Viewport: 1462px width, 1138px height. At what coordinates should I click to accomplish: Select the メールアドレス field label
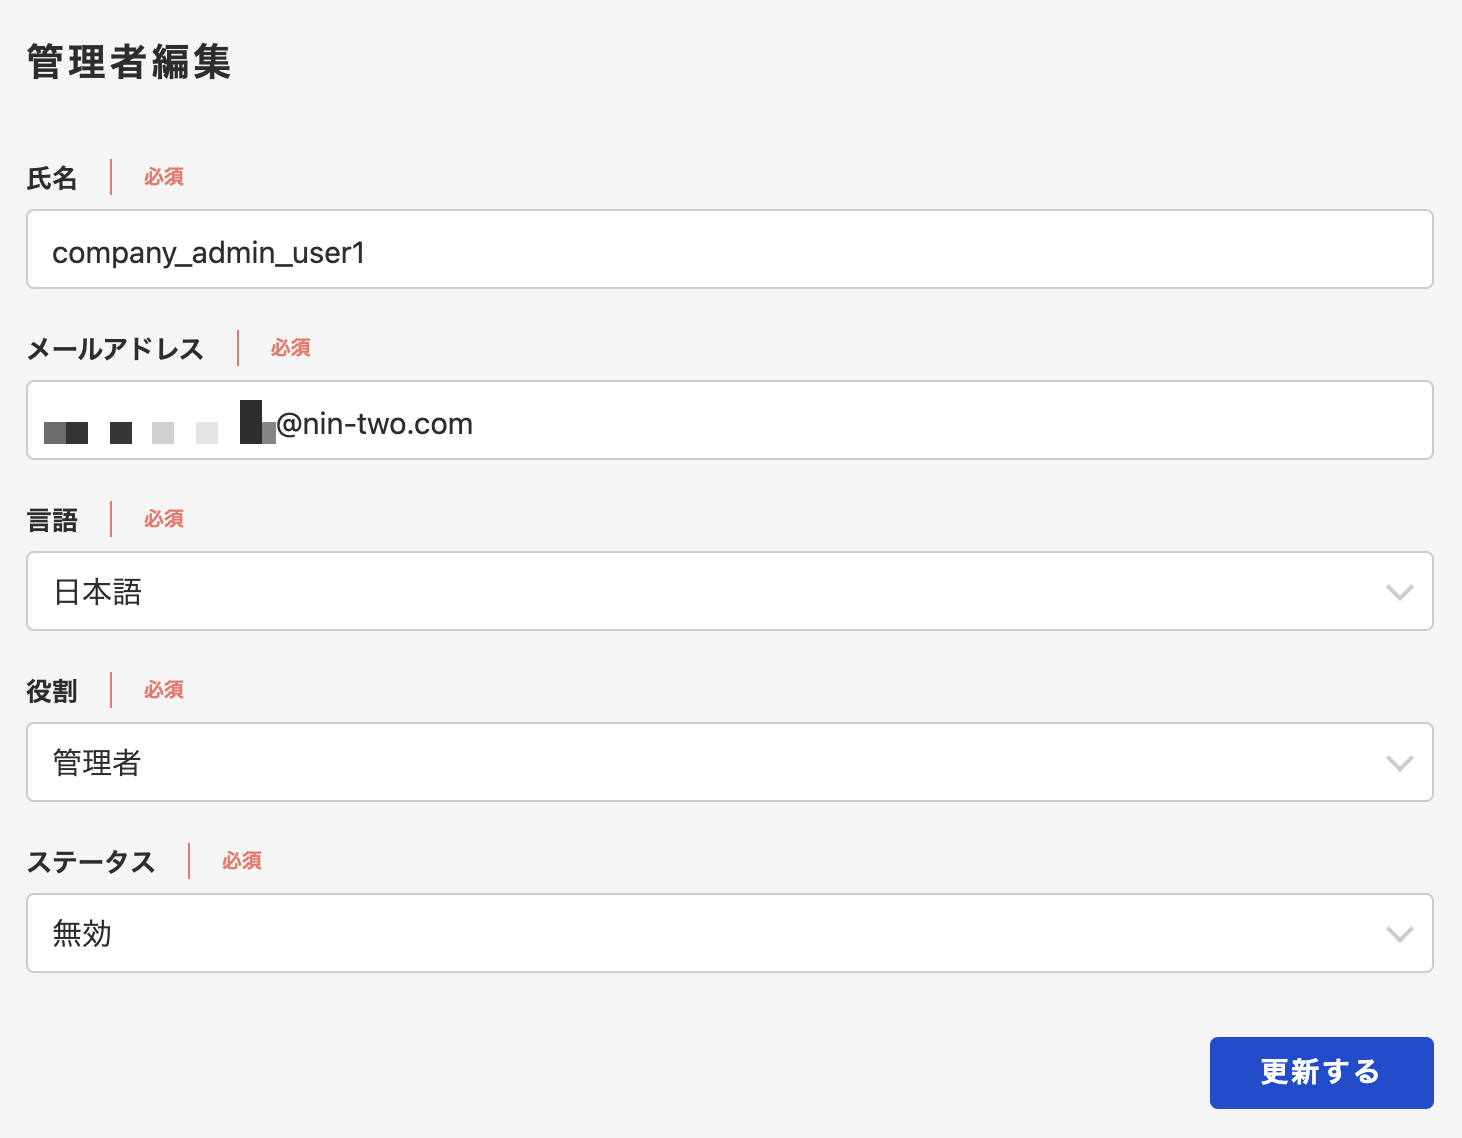115,349
